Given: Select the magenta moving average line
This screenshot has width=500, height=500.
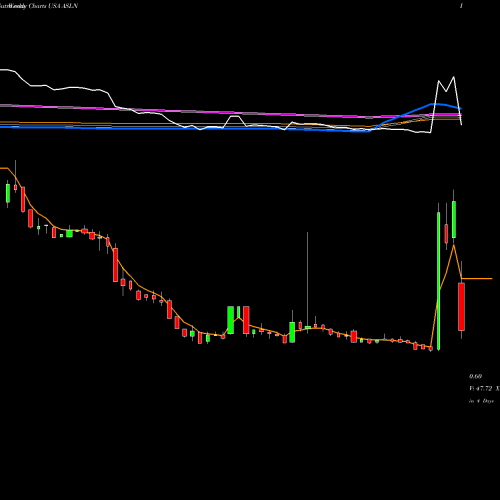Looking at the screenshot, I should [x=230, y=113].
